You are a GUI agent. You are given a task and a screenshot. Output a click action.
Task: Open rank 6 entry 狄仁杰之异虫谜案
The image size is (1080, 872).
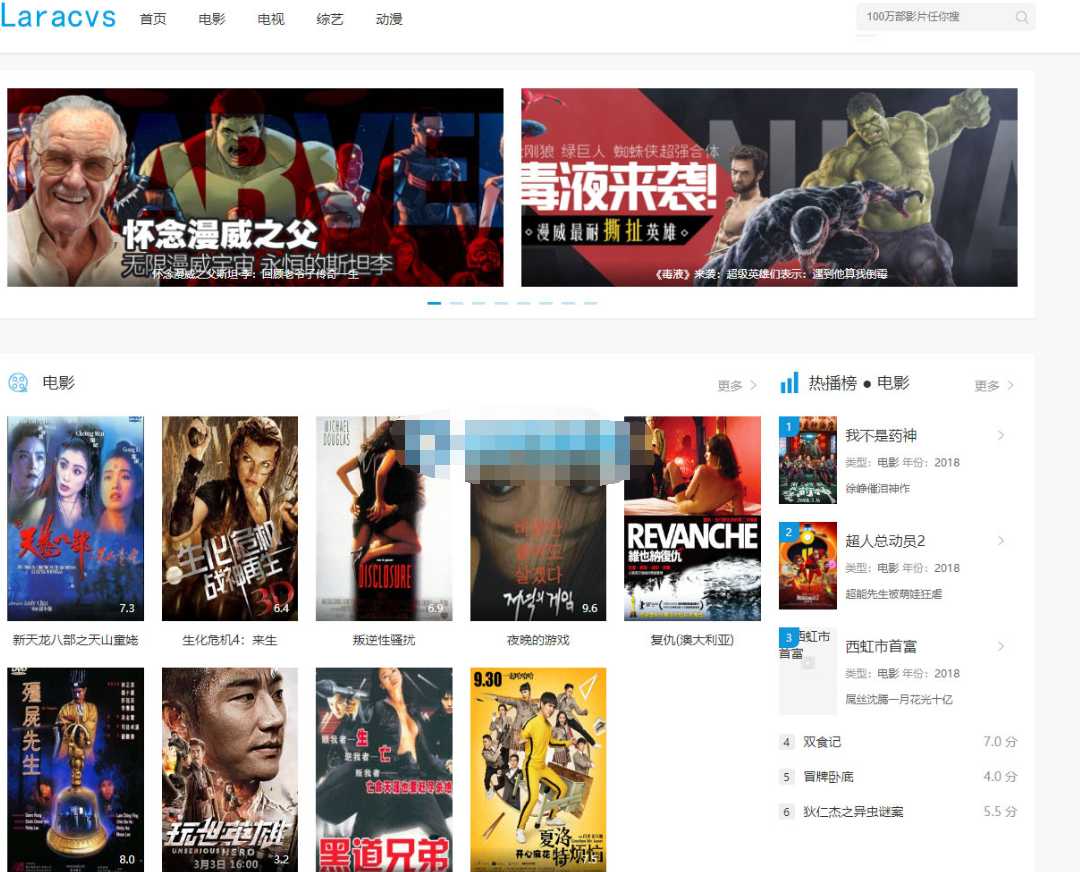click(853, 812)
